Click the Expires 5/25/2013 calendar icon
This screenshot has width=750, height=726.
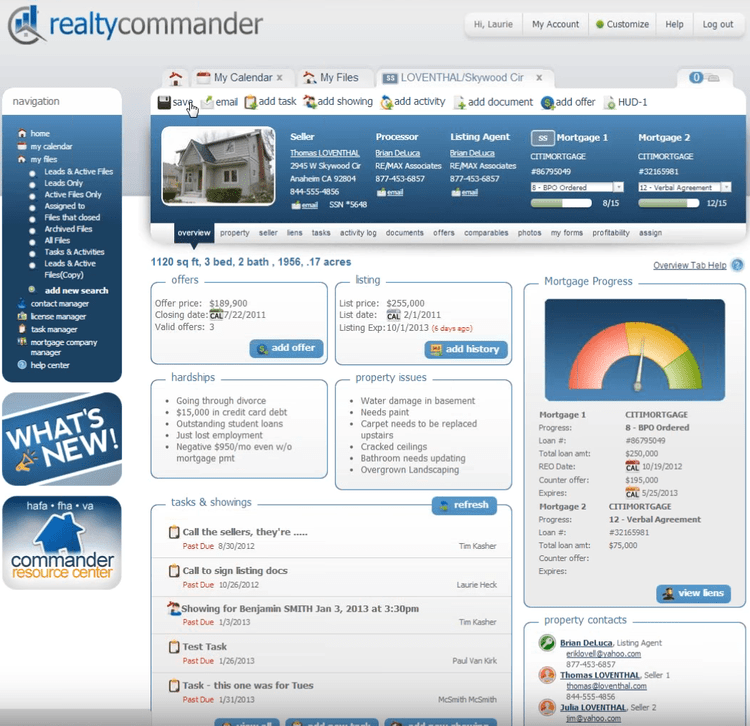point(632,493)
